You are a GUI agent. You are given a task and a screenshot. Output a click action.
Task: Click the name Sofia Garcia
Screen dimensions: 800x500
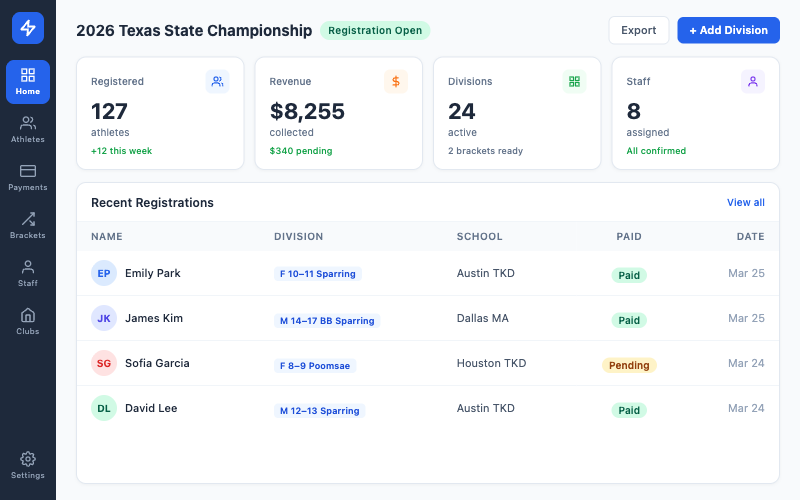click(157, 363)
